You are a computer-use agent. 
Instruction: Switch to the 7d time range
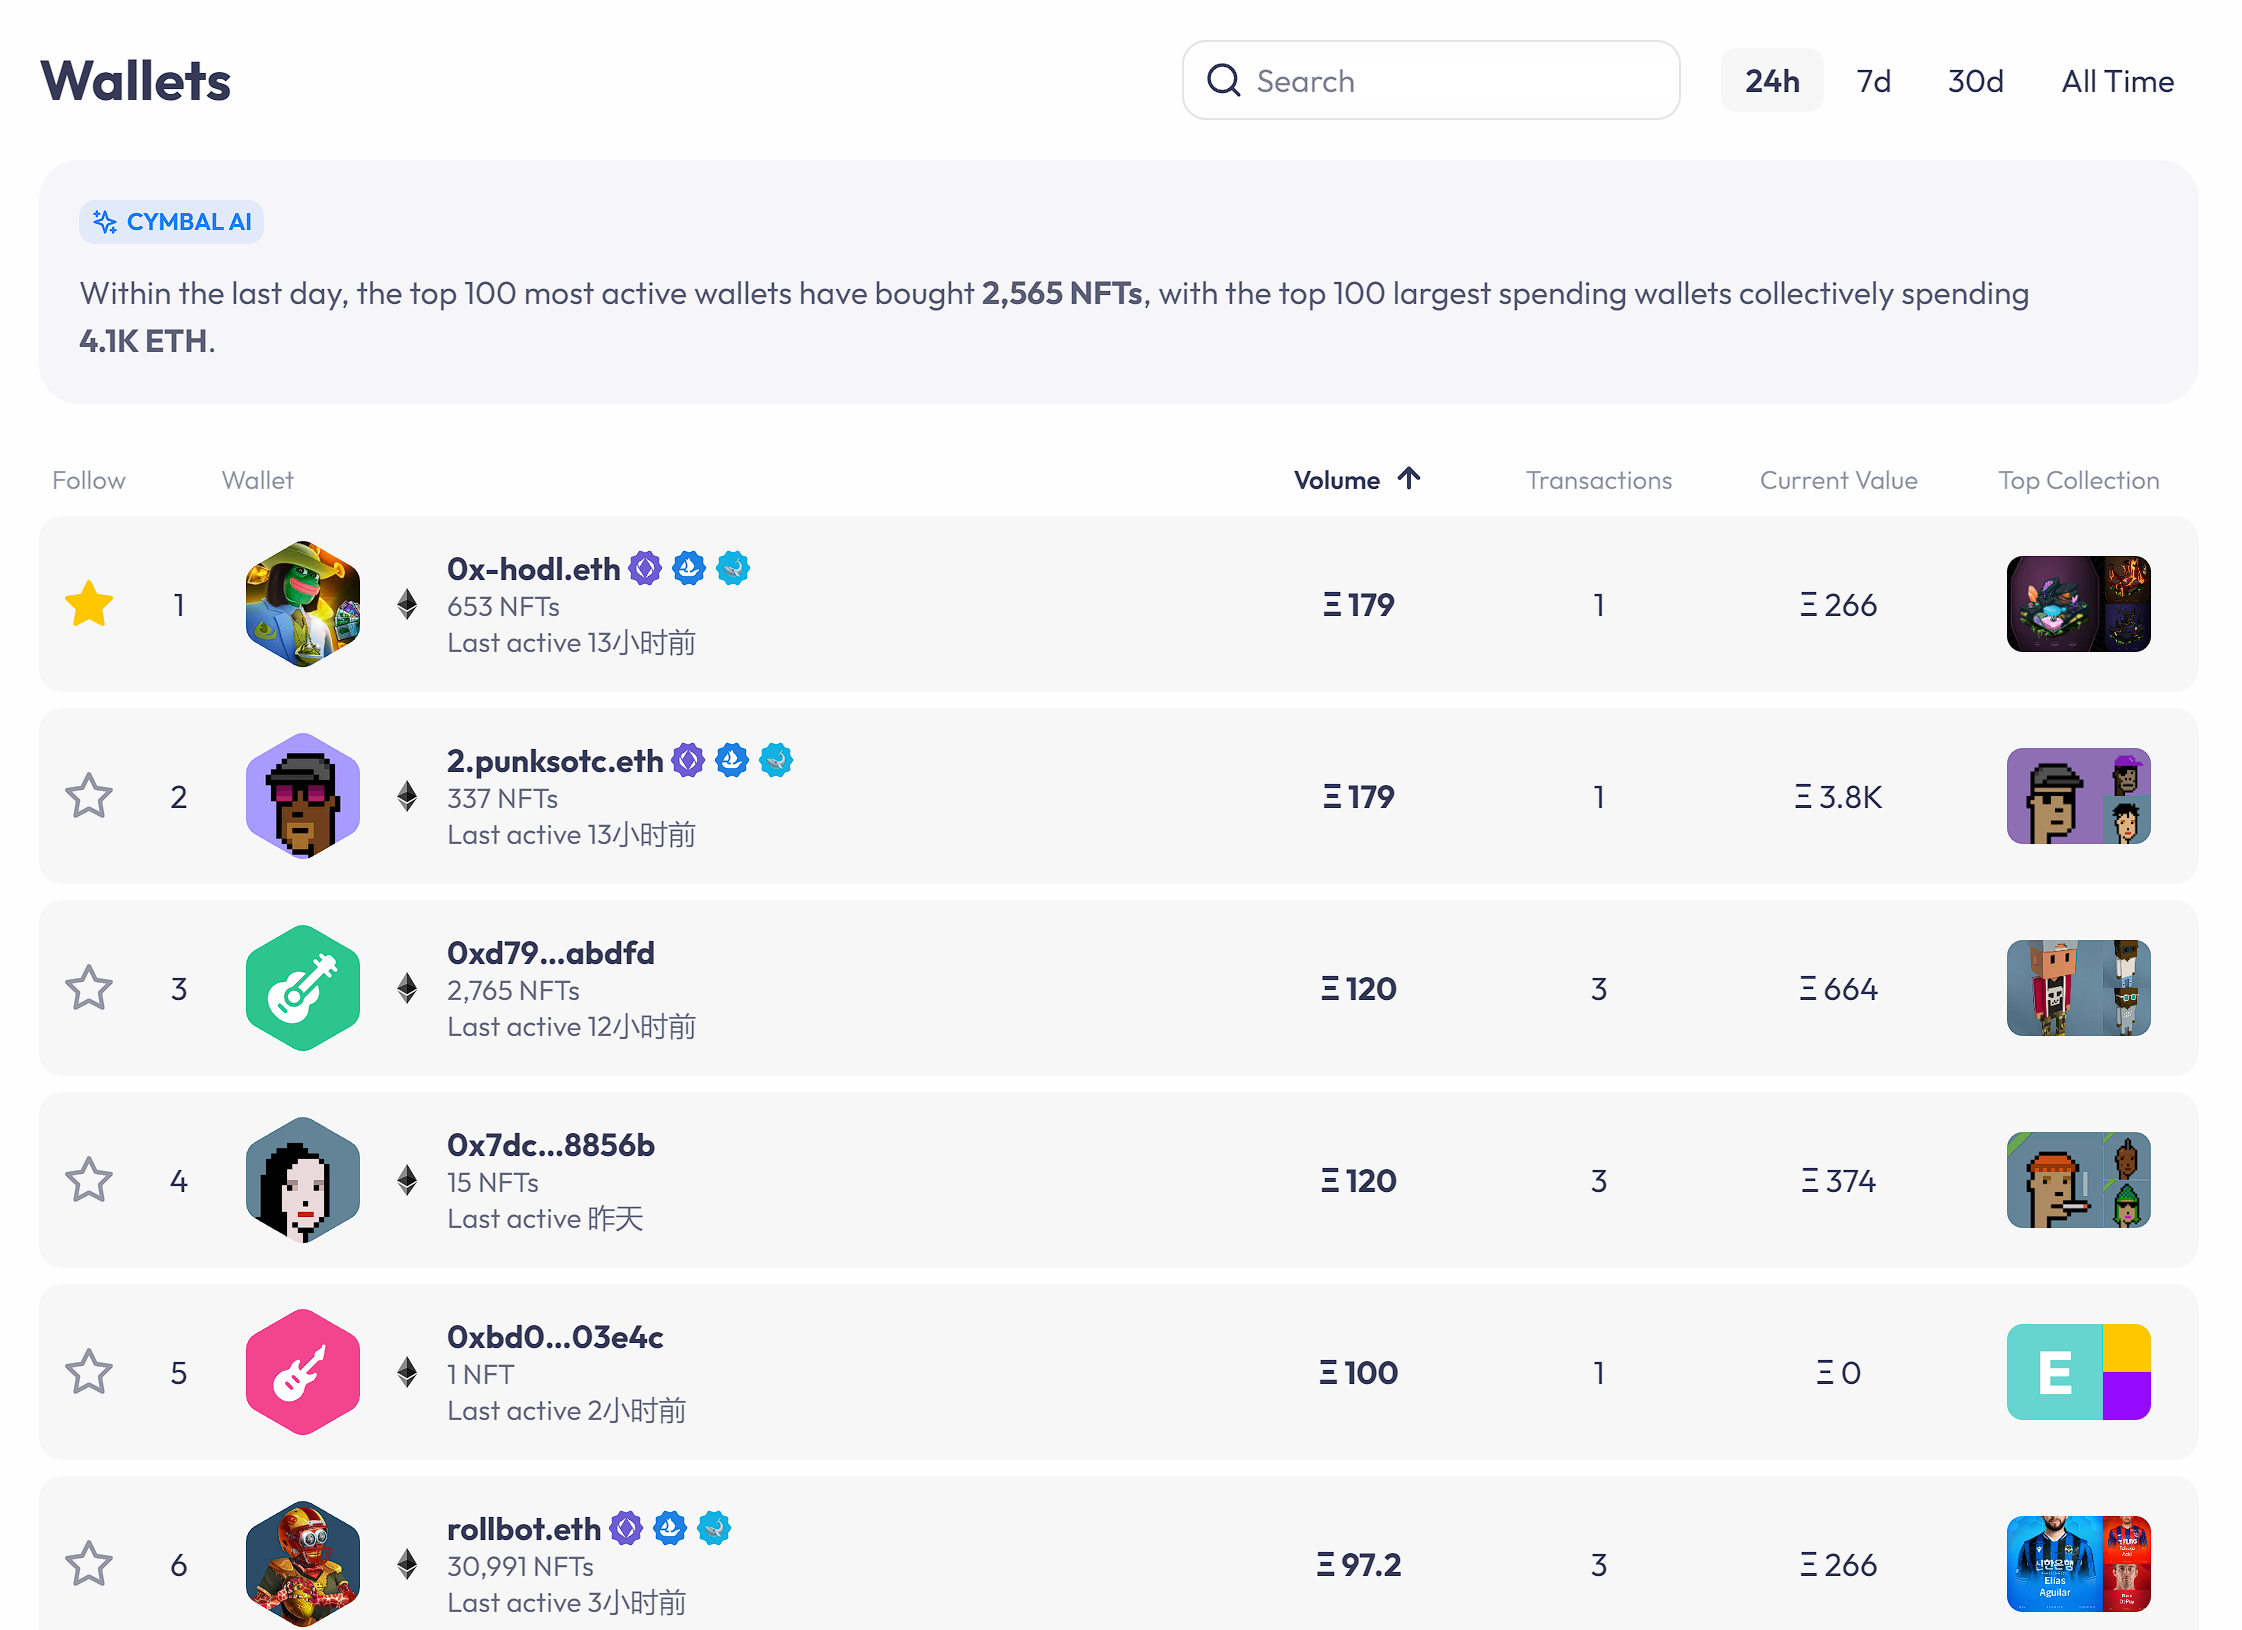1873,81
